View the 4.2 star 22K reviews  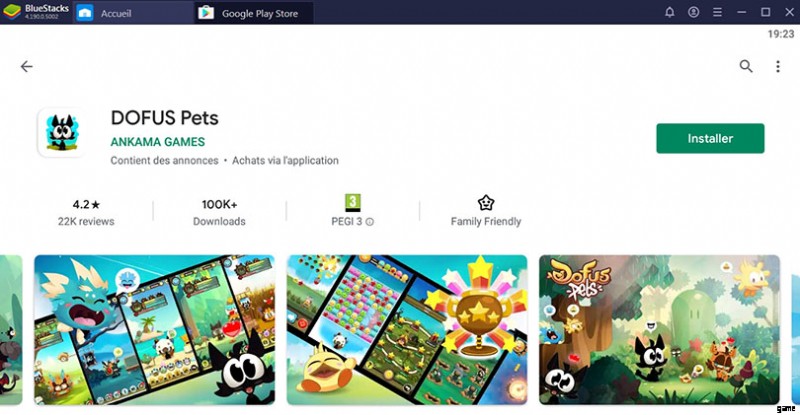tap(86, 212)
